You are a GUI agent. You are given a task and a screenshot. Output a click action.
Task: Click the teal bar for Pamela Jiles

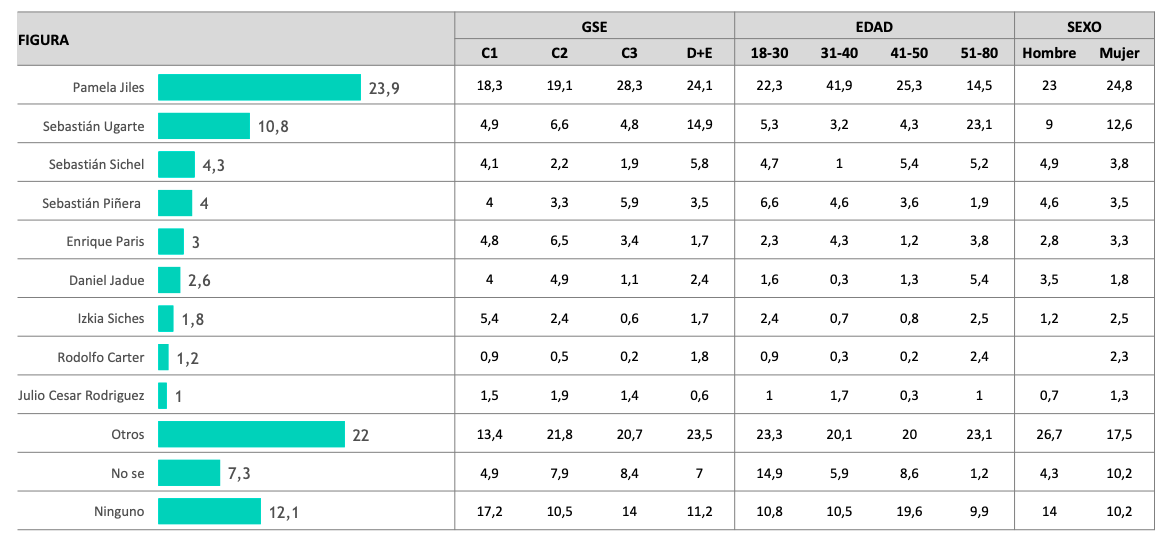click(x=259, y=87)
